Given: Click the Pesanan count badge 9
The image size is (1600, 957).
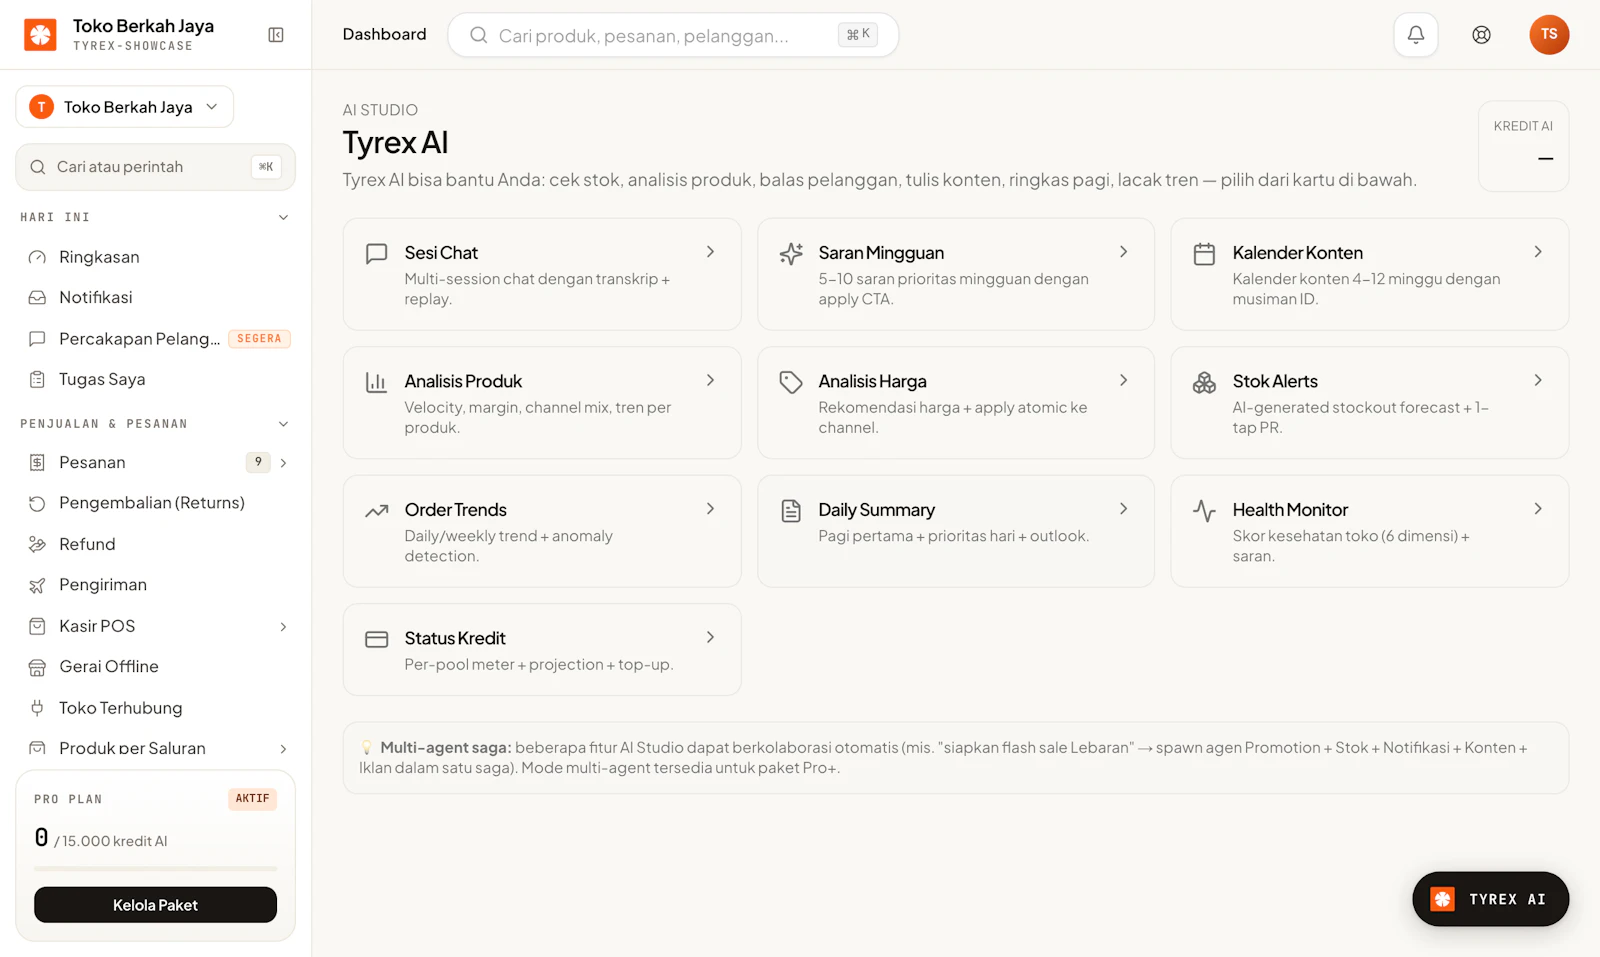Looking at the screenshot, I should (x=258, y=462).
